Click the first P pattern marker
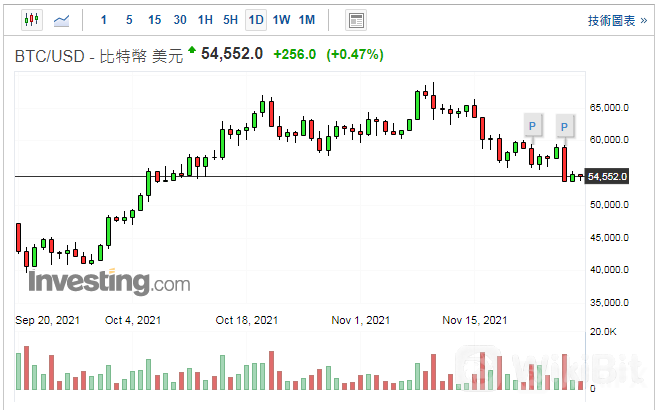658x410 pixels. (x=533, y=125)
